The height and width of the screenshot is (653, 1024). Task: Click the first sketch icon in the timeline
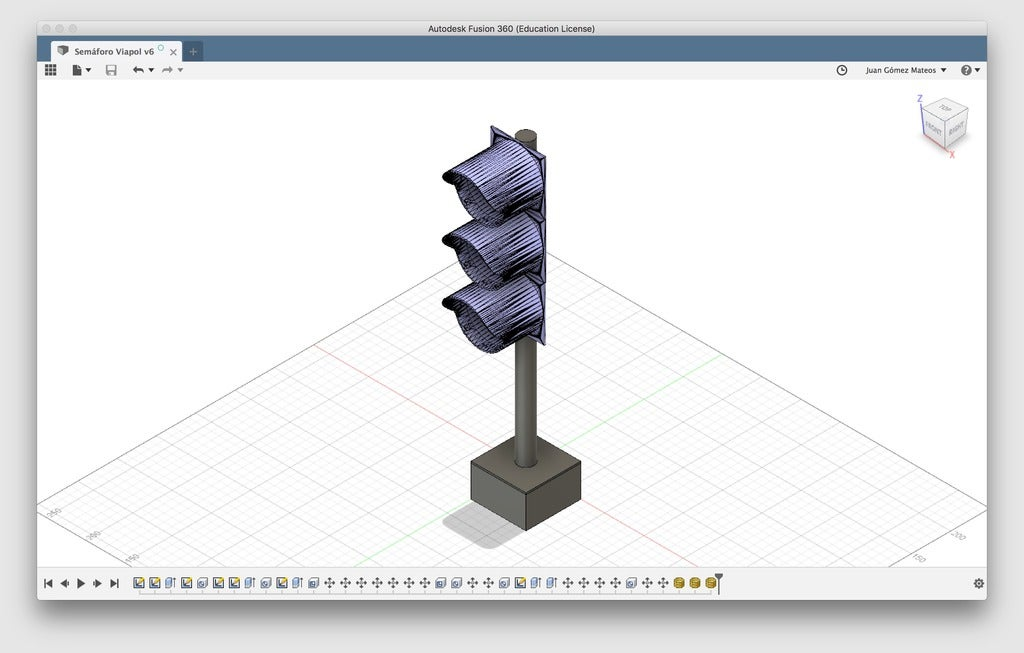[140, 582]
